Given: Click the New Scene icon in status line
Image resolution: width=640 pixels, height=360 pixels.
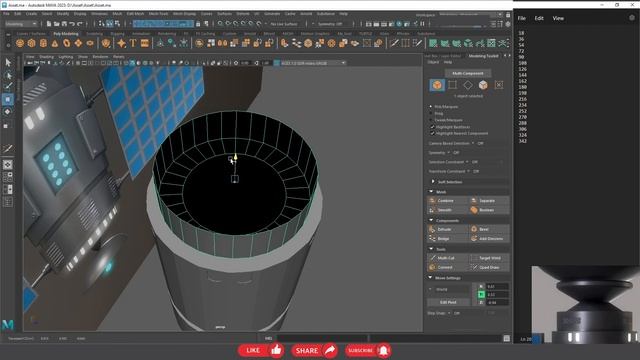Looking at the screenshot, I should click(49, 24).
